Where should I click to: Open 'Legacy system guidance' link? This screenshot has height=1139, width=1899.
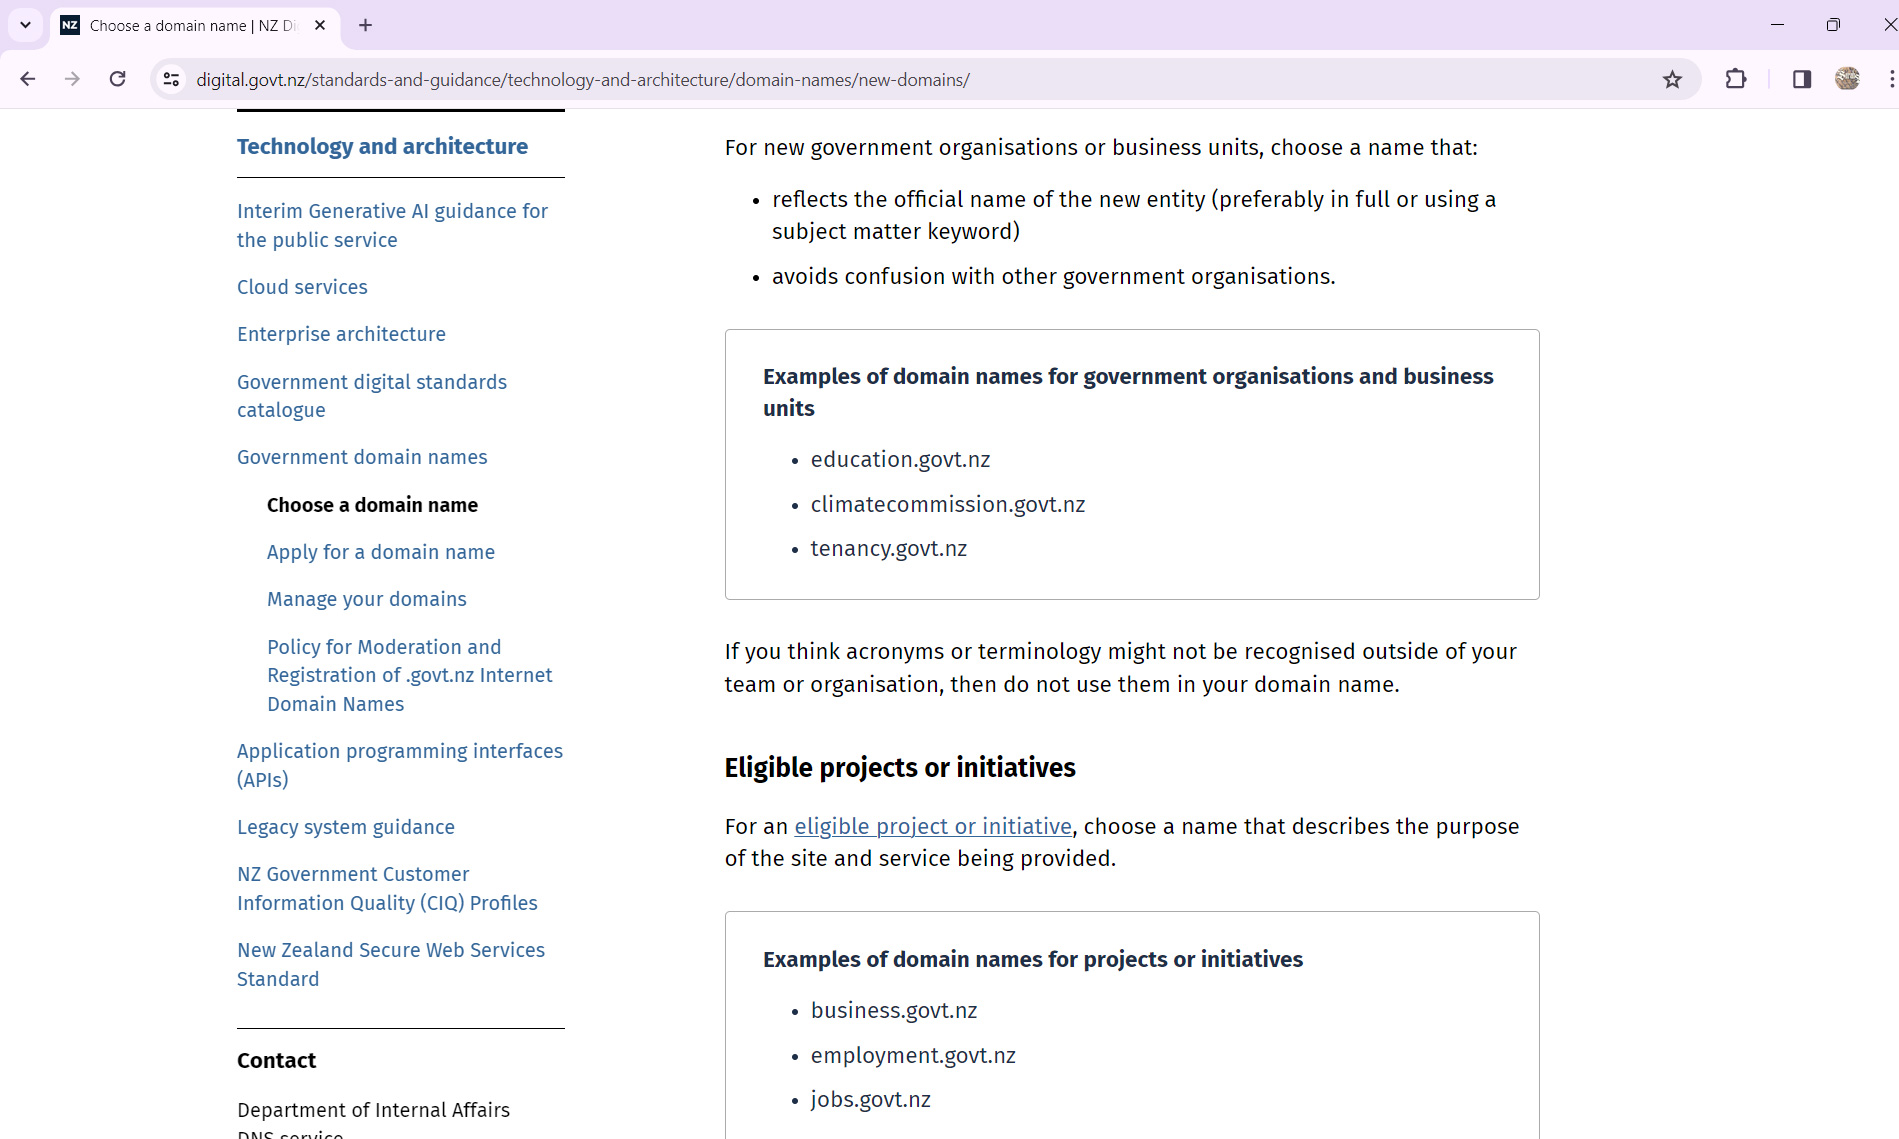pyautogui.click(x=346, y=827)
